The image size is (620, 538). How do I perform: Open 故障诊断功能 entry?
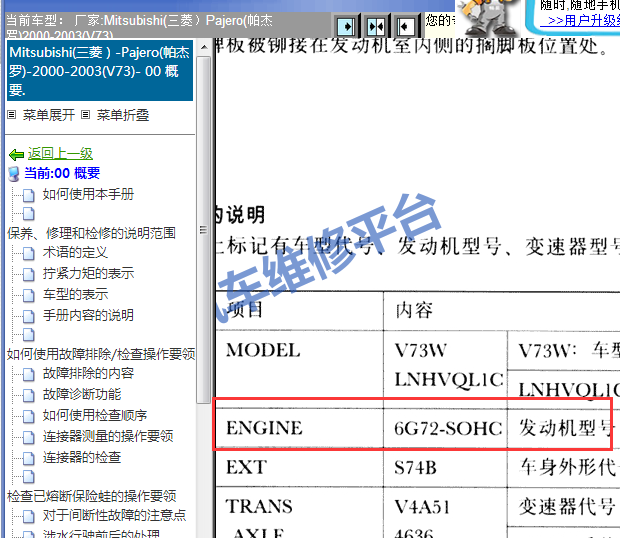(x=82, y=394)
